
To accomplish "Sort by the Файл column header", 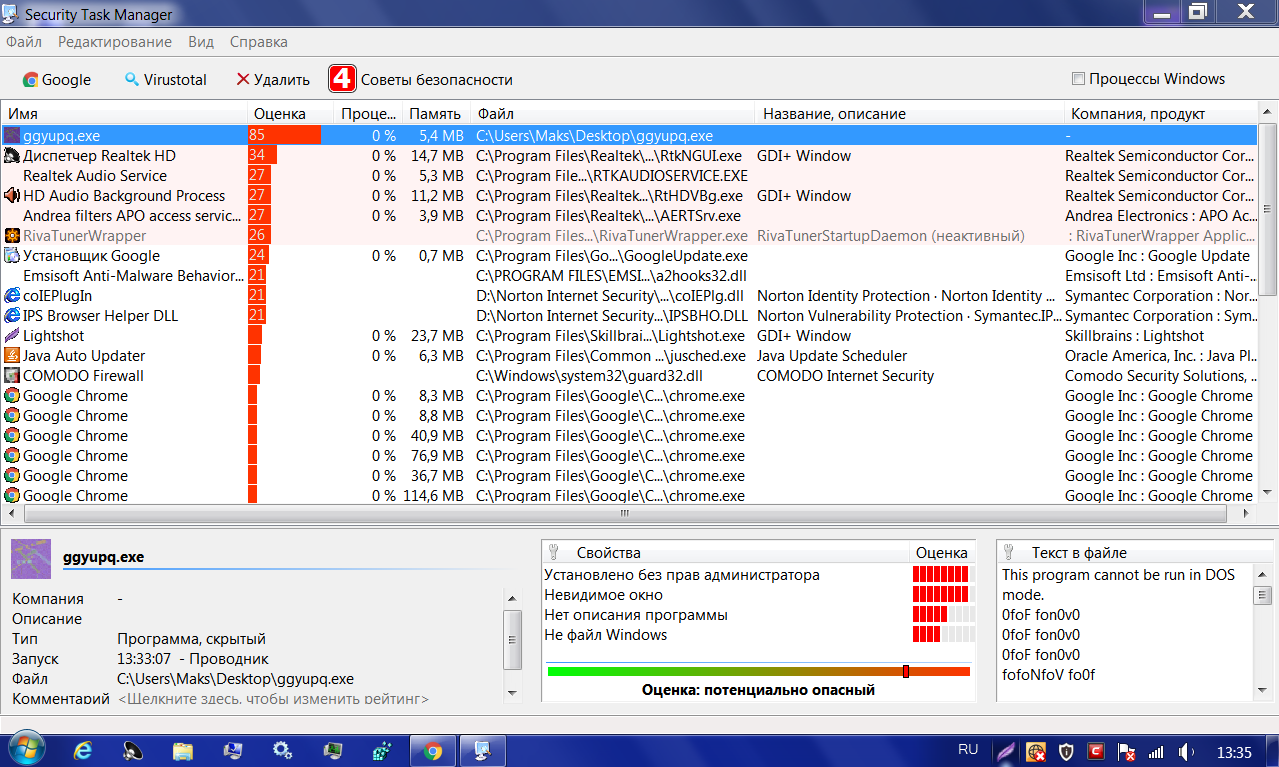I will pos(613,114).
